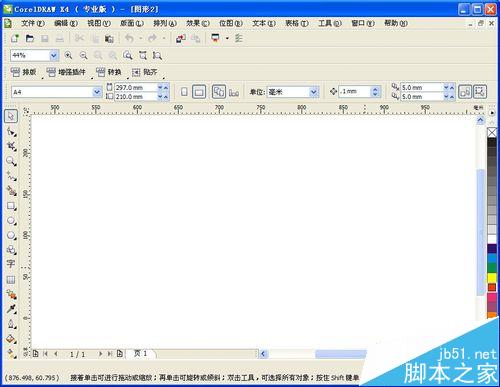Open the 位图 menu
This screenshot has width=500, height=387.
coord(231,23)
